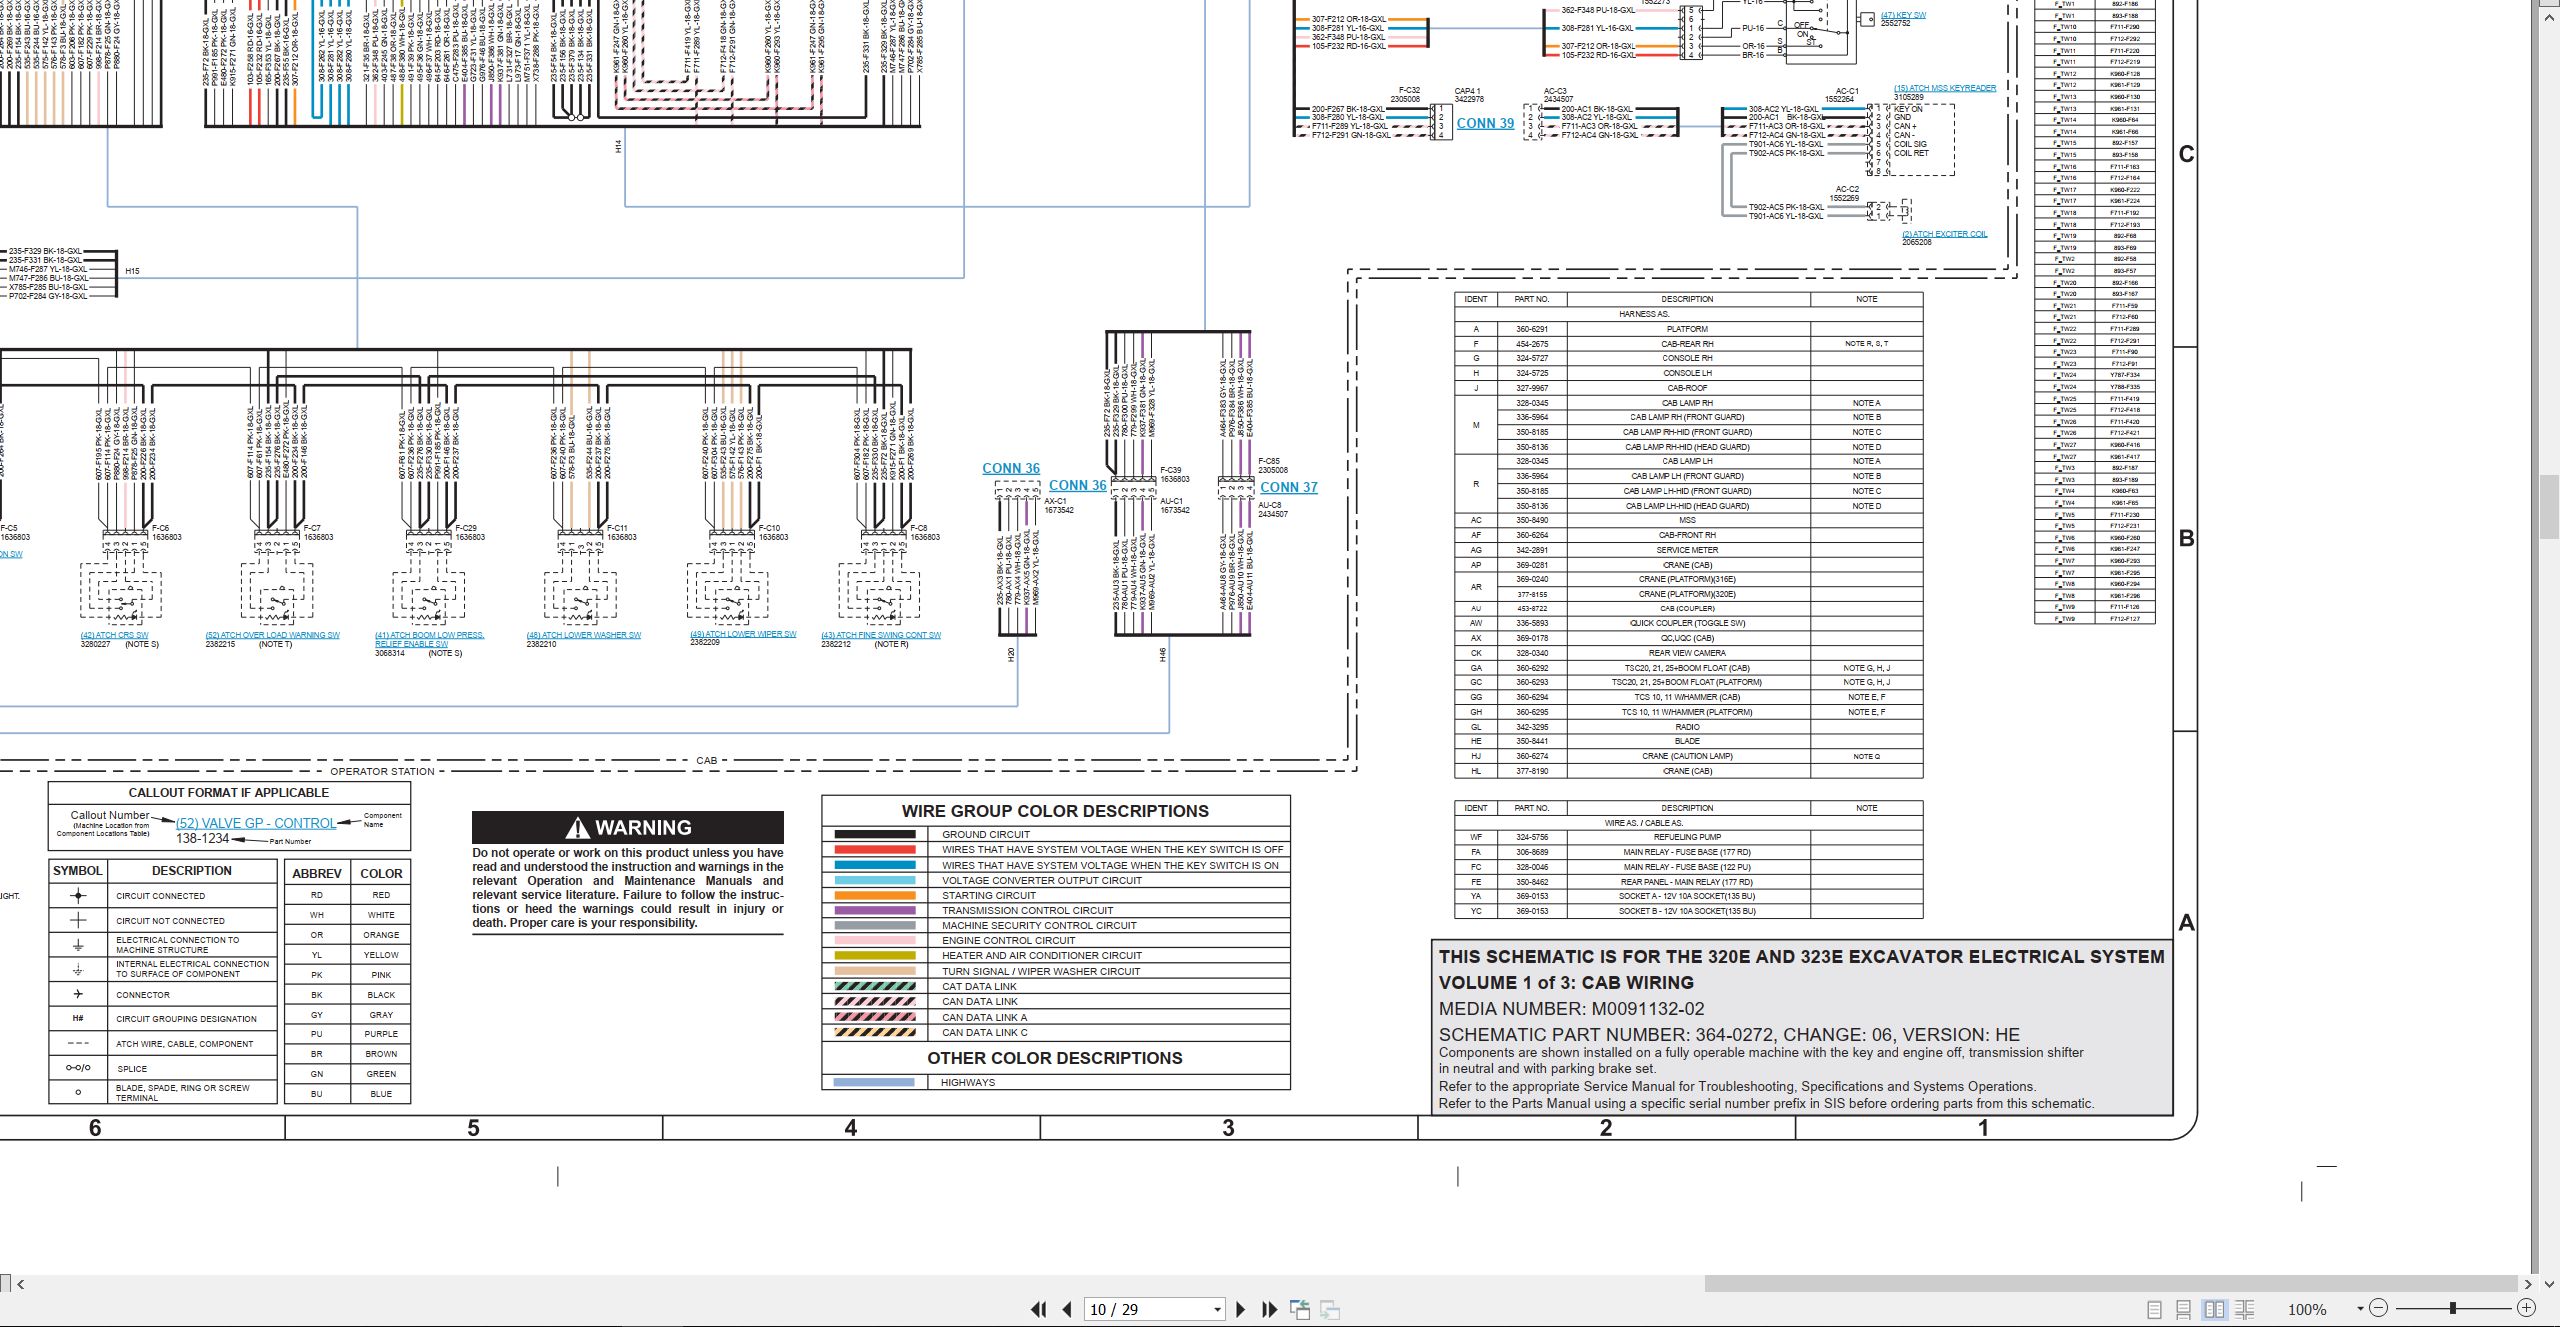Open (52) VALVE GP - CONTROL link
The height and width of the screenshot is (1327, 2560).
tap(256, 823)
